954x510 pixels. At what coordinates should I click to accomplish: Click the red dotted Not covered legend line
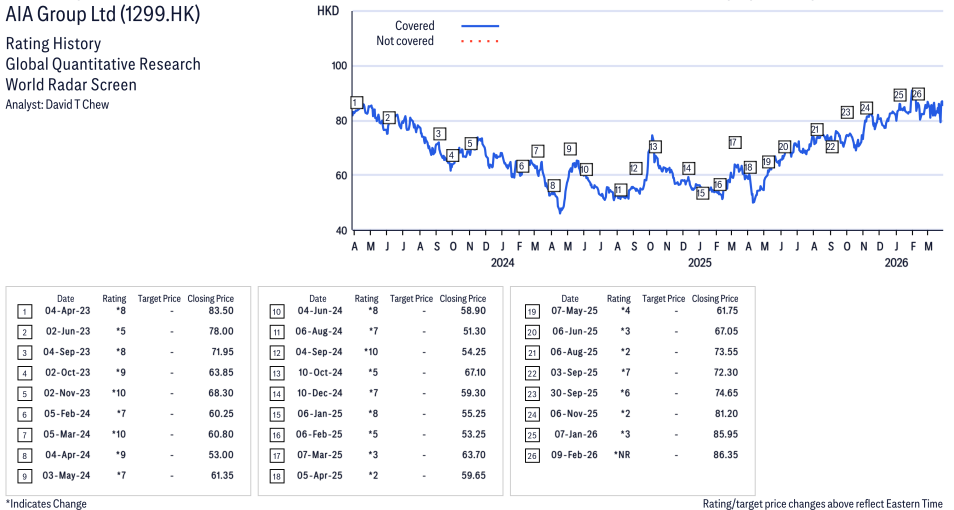pos(480,42)
